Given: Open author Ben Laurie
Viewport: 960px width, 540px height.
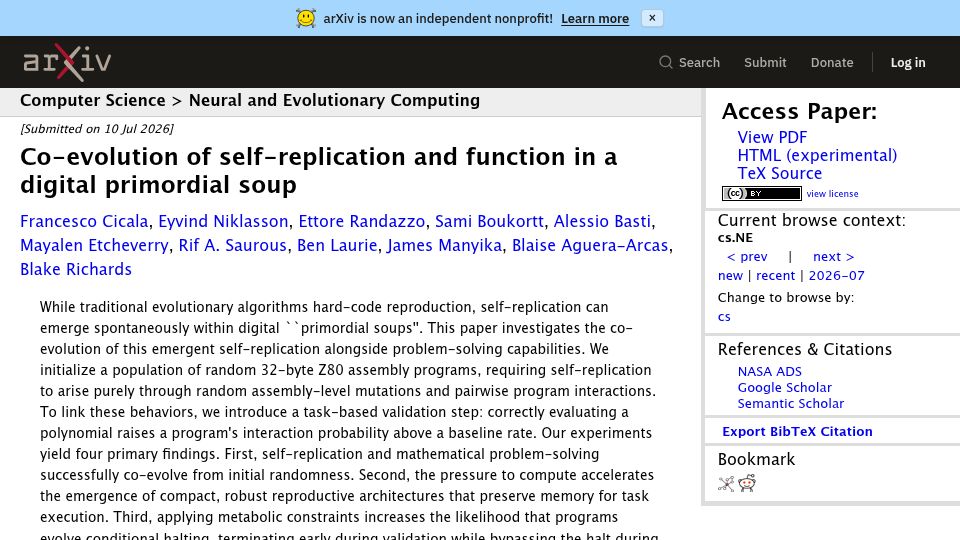Looking at the screenshot, I should tap(337, 245).
